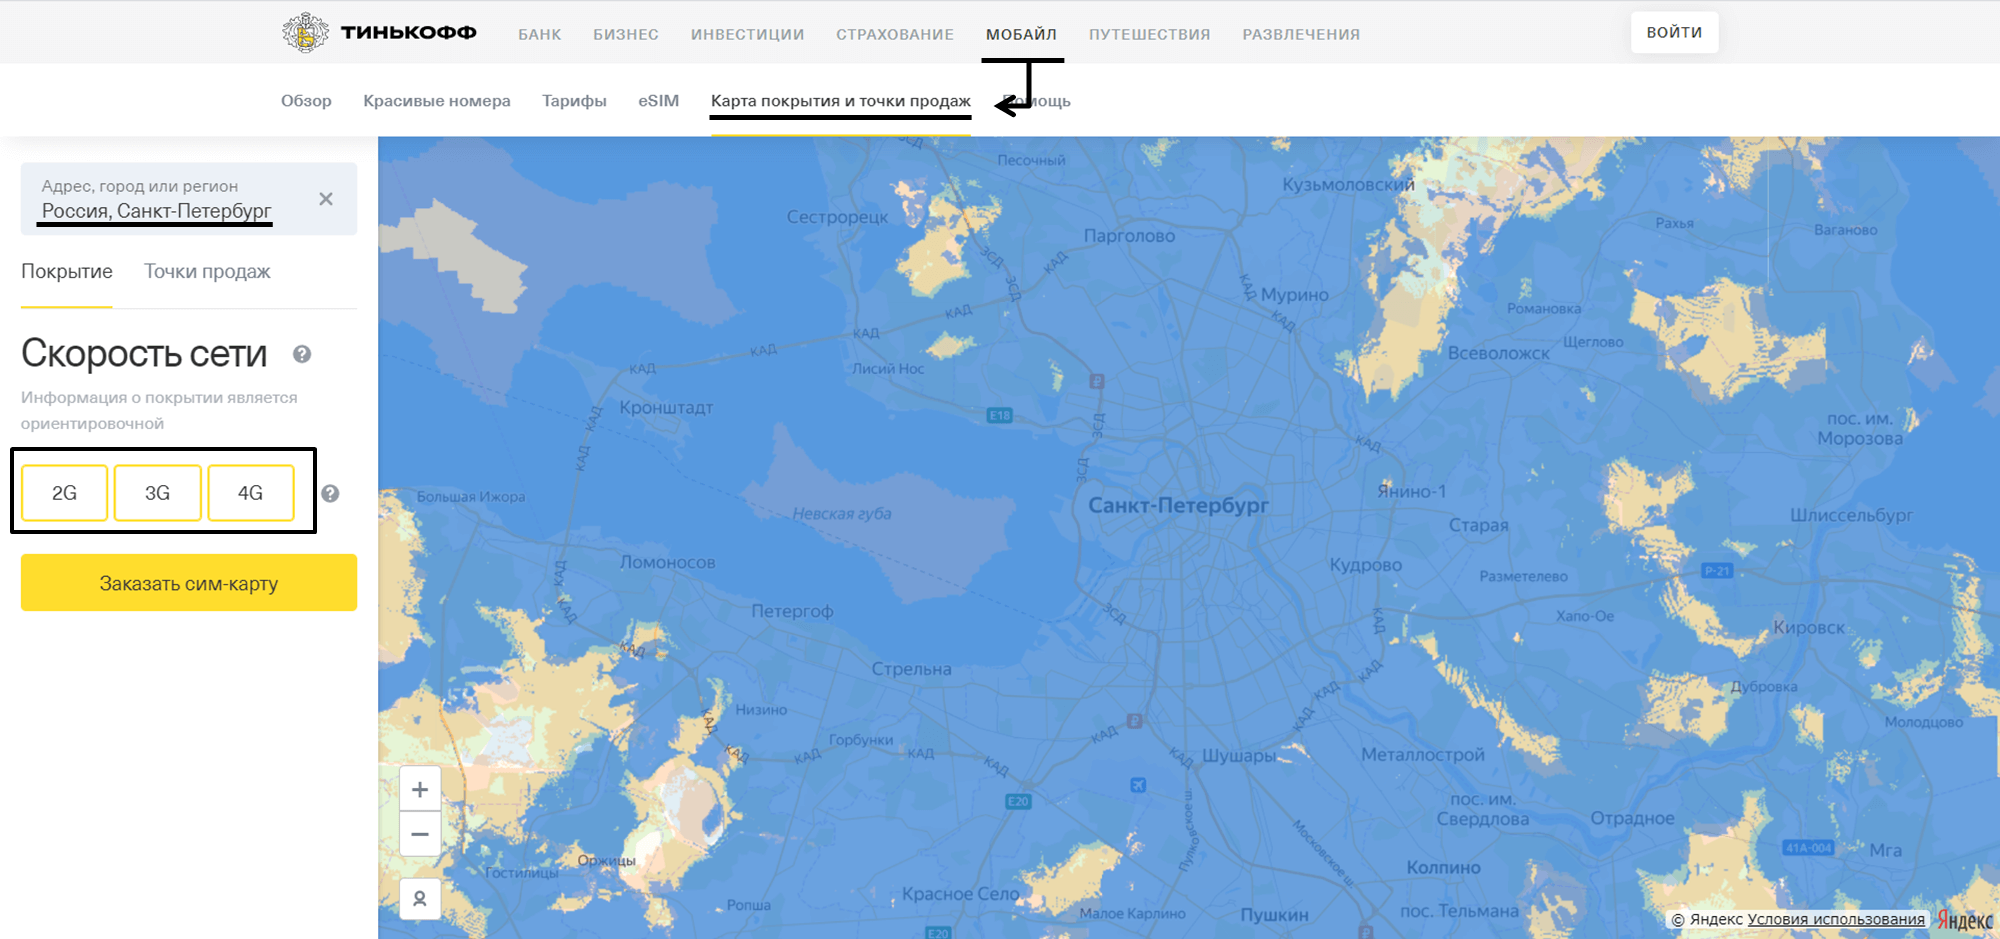The width and height of the screenshot is (2000, 939).
Task: Click Пушкин label on map
Action: (1274, 915)
